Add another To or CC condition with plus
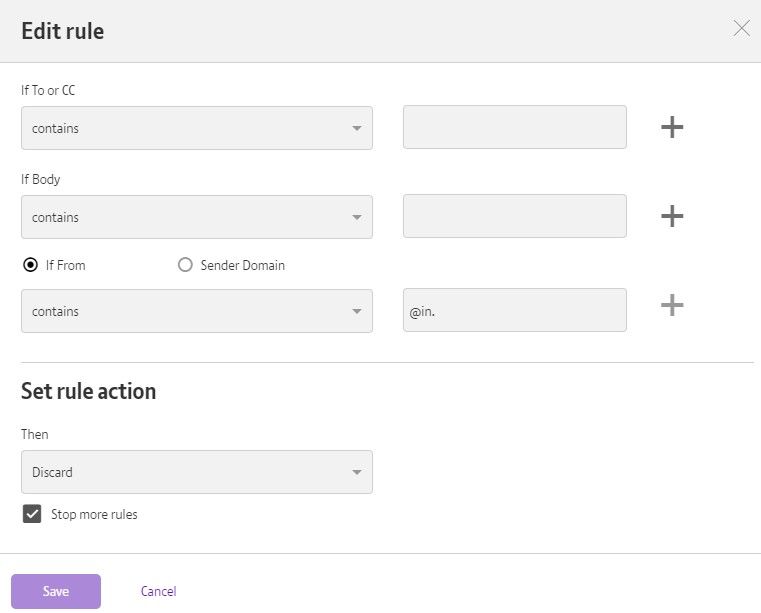The height and width of the screenshot is (613, 761). [x=672, y=127]
